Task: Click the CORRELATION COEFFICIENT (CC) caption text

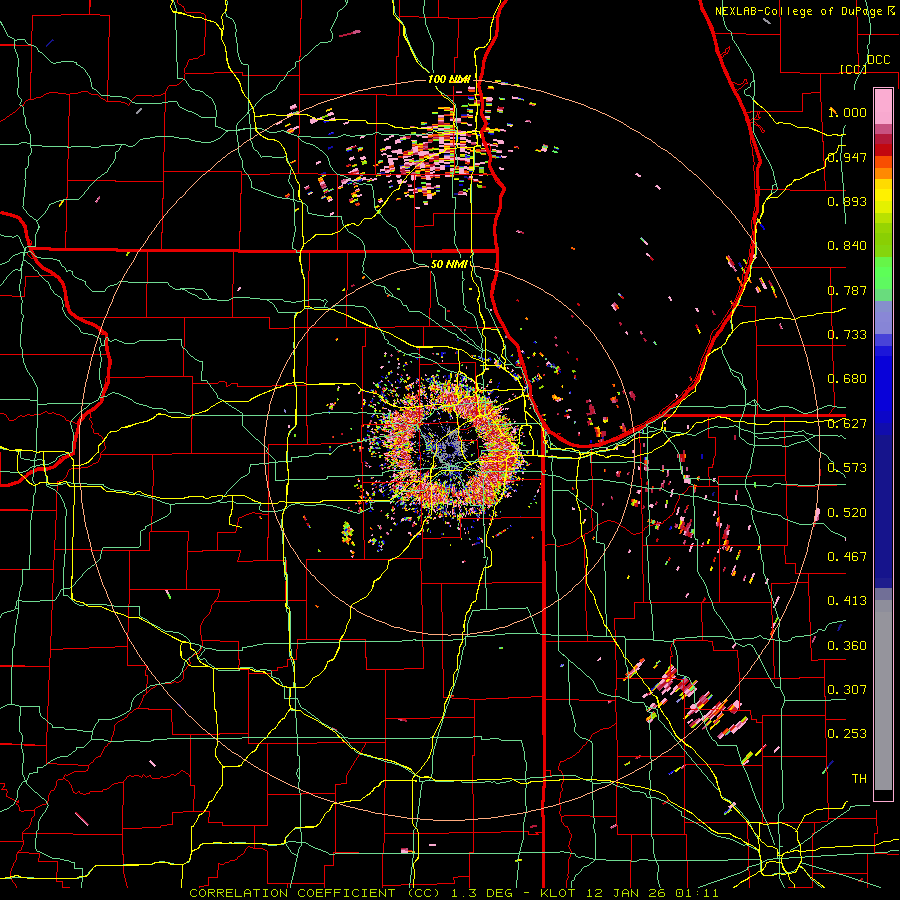Action: click(315, 893)
